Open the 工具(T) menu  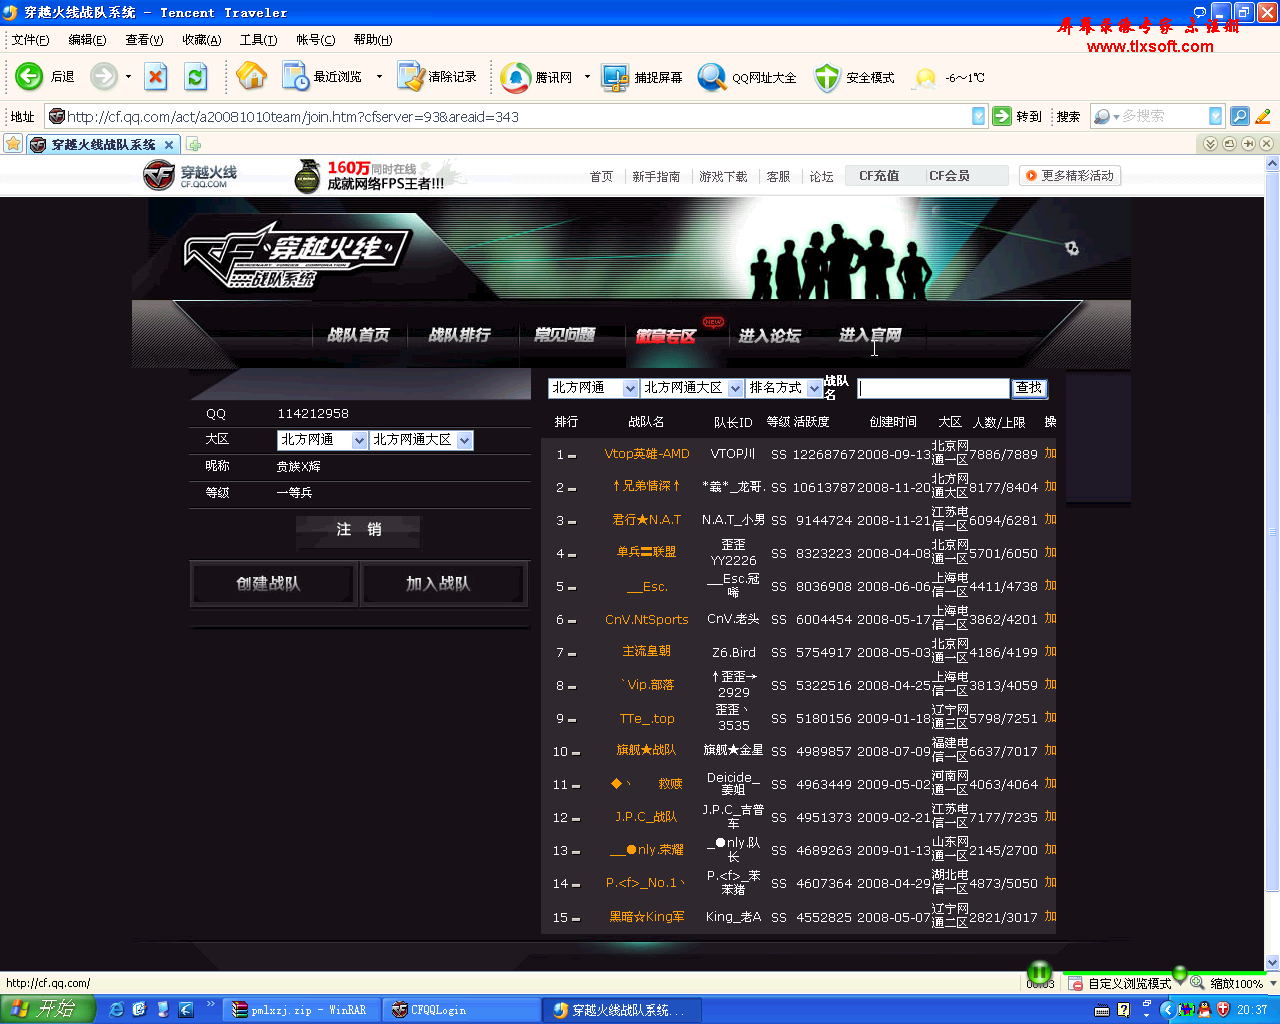pos(258,40)
